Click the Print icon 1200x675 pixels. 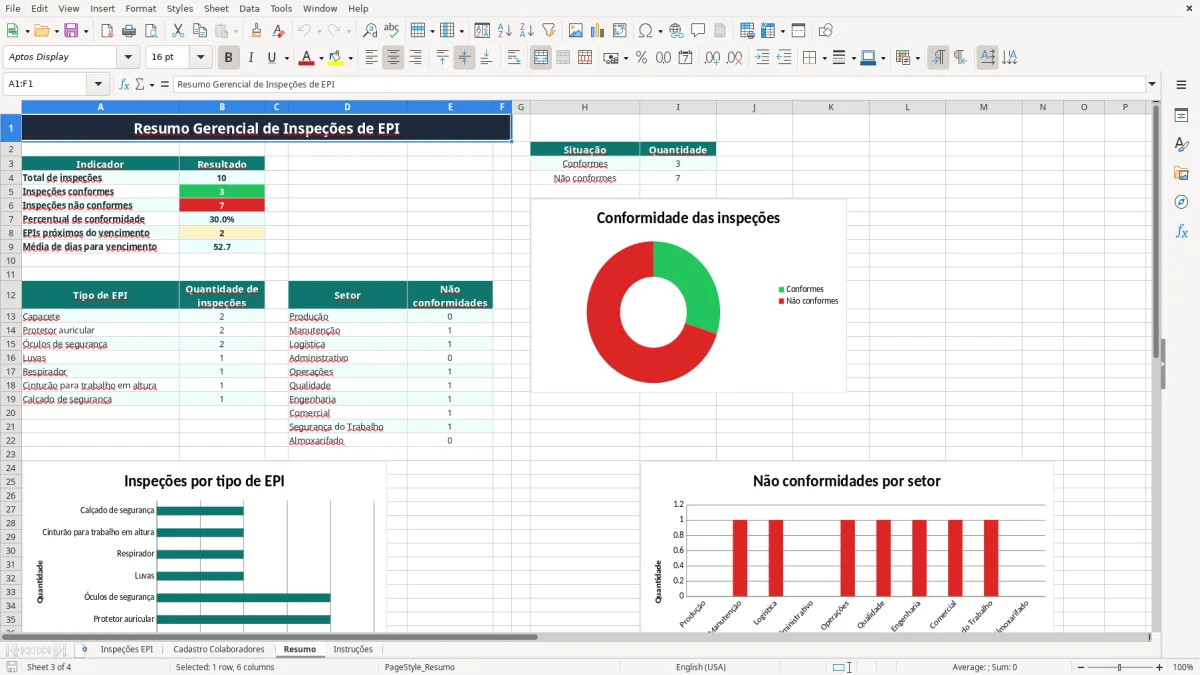(130, 31)
